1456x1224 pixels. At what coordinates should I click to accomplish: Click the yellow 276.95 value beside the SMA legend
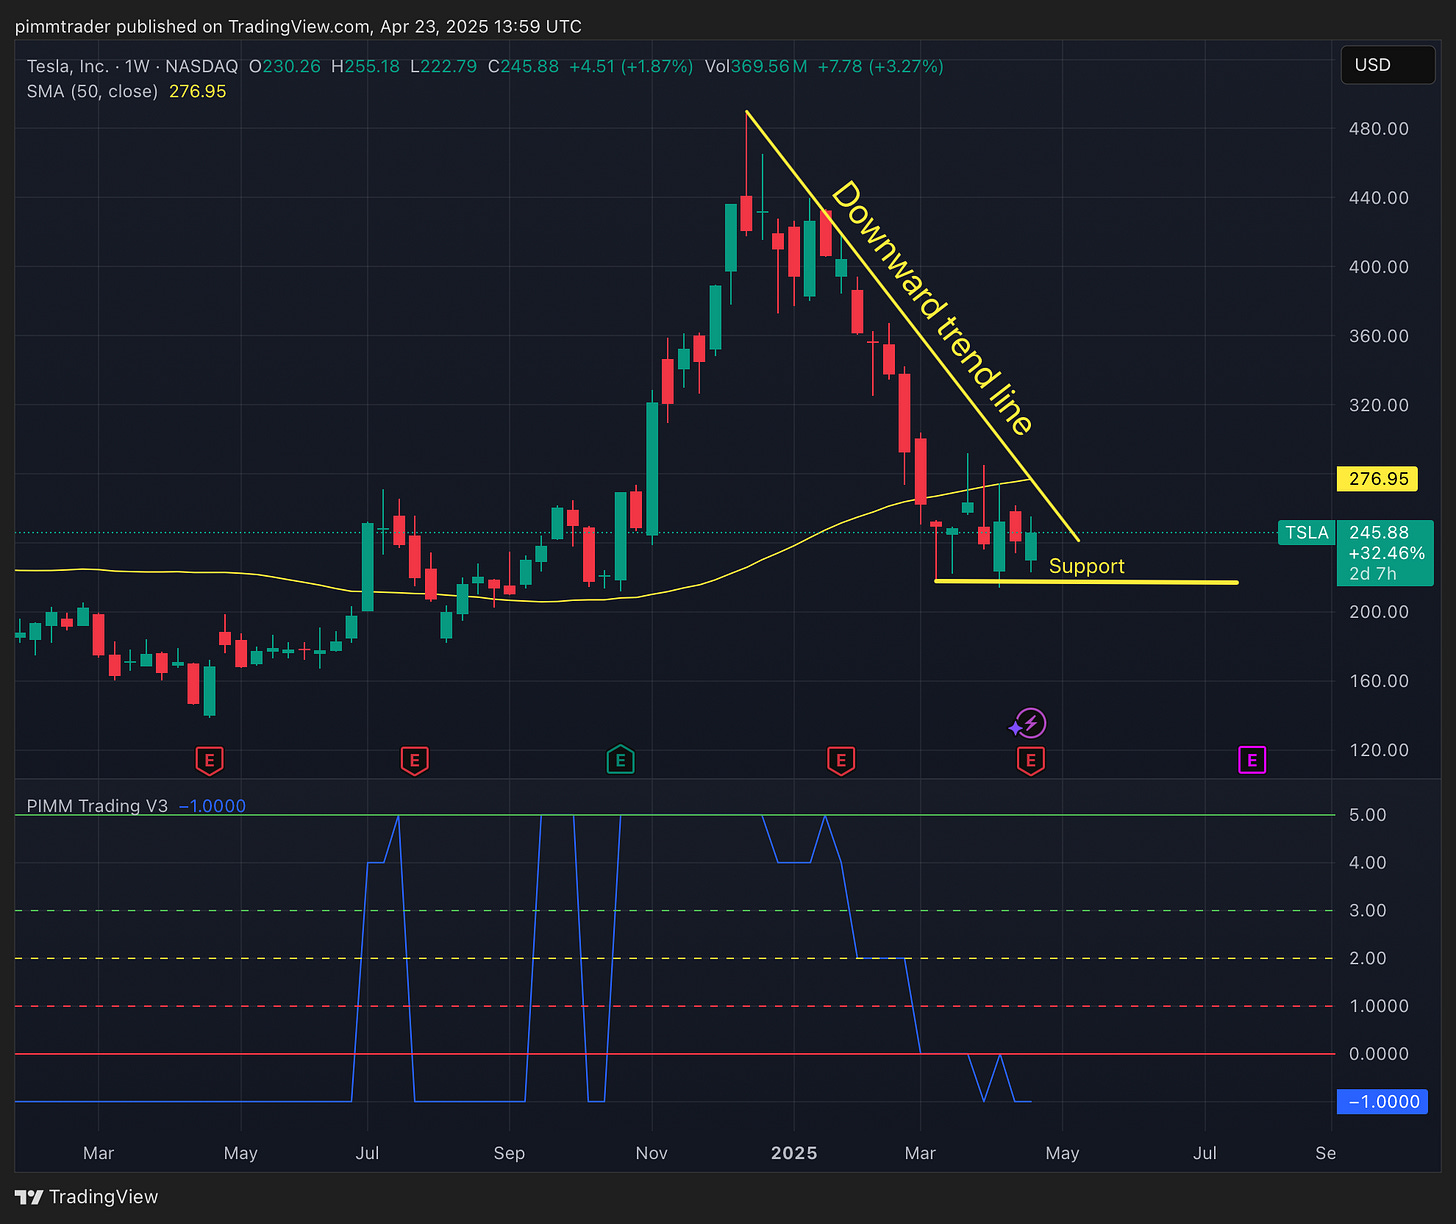tap(198, 91)
